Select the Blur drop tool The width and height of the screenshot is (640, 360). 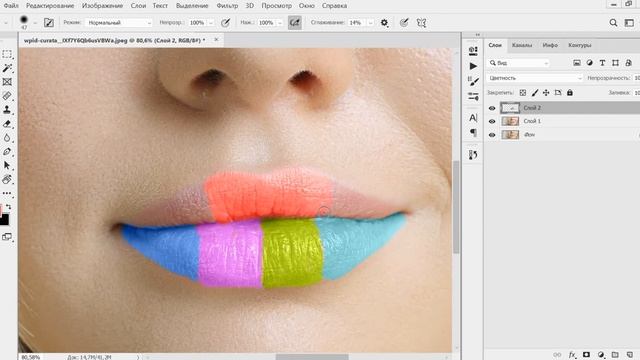pos(7,138)
